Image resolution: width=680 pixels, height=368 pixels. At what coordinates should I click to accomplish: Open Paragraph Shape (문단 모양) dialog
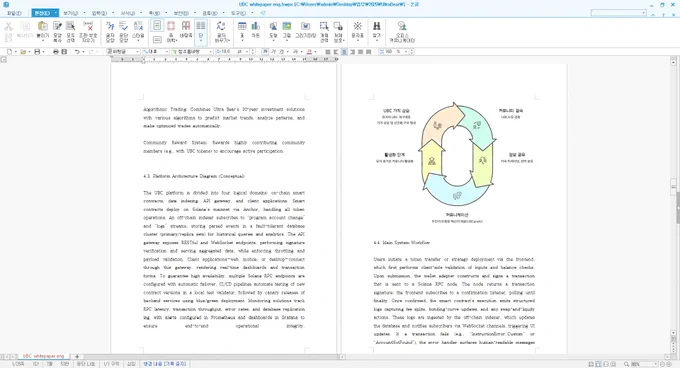tap(124, 31)
